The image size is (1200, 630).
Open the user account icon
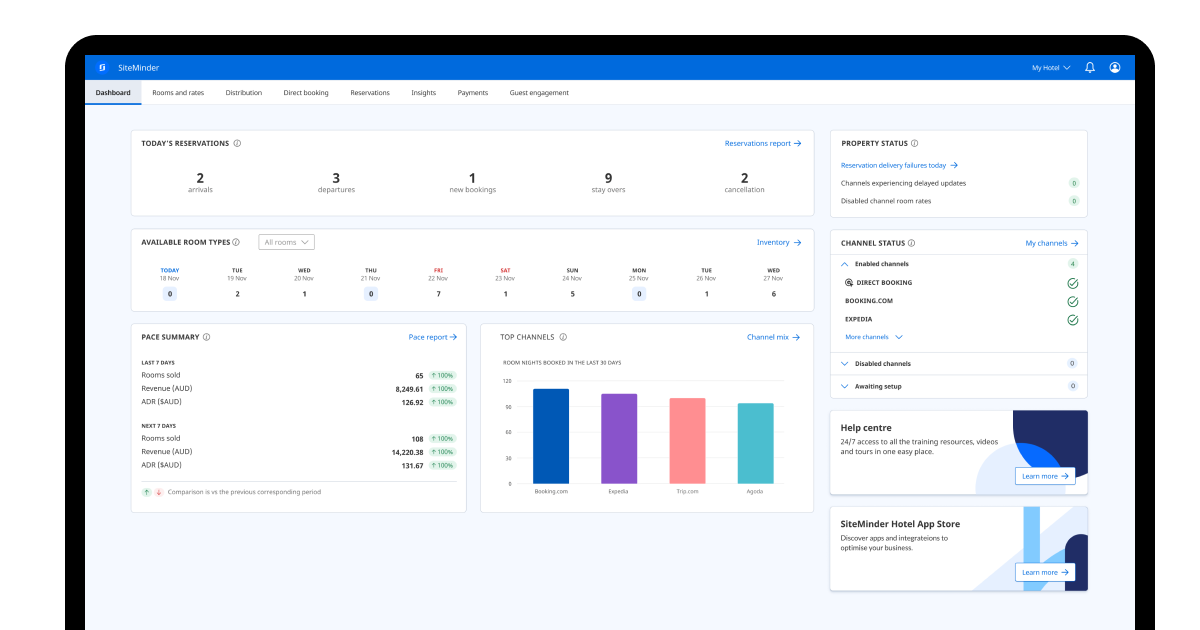[1115, 67]
